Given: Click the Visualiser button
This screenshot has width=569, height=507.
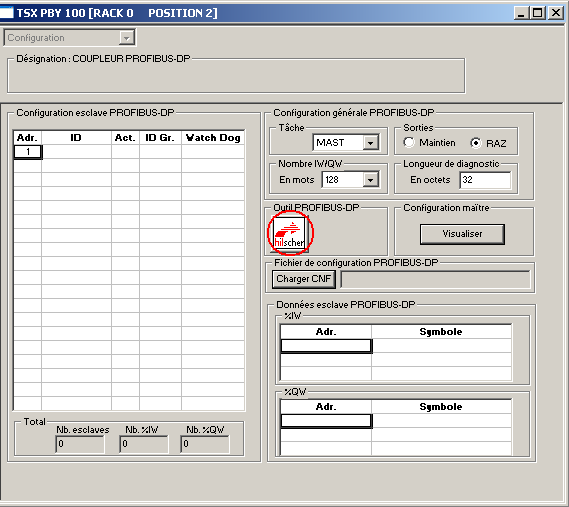Looking at the screenshot, I should tap(462, 234).
